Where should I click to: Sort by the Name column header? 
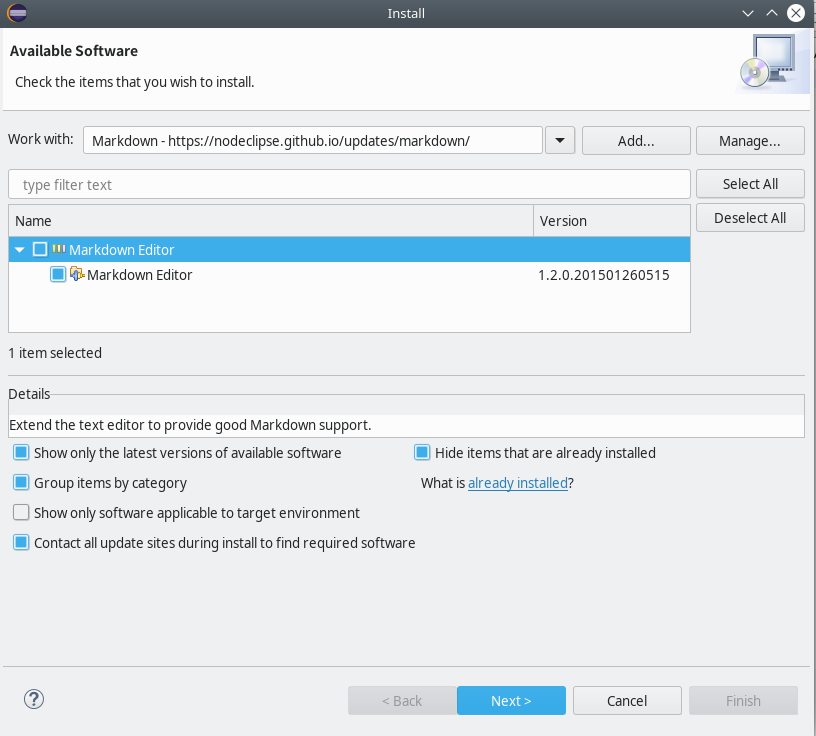point(271,221)
